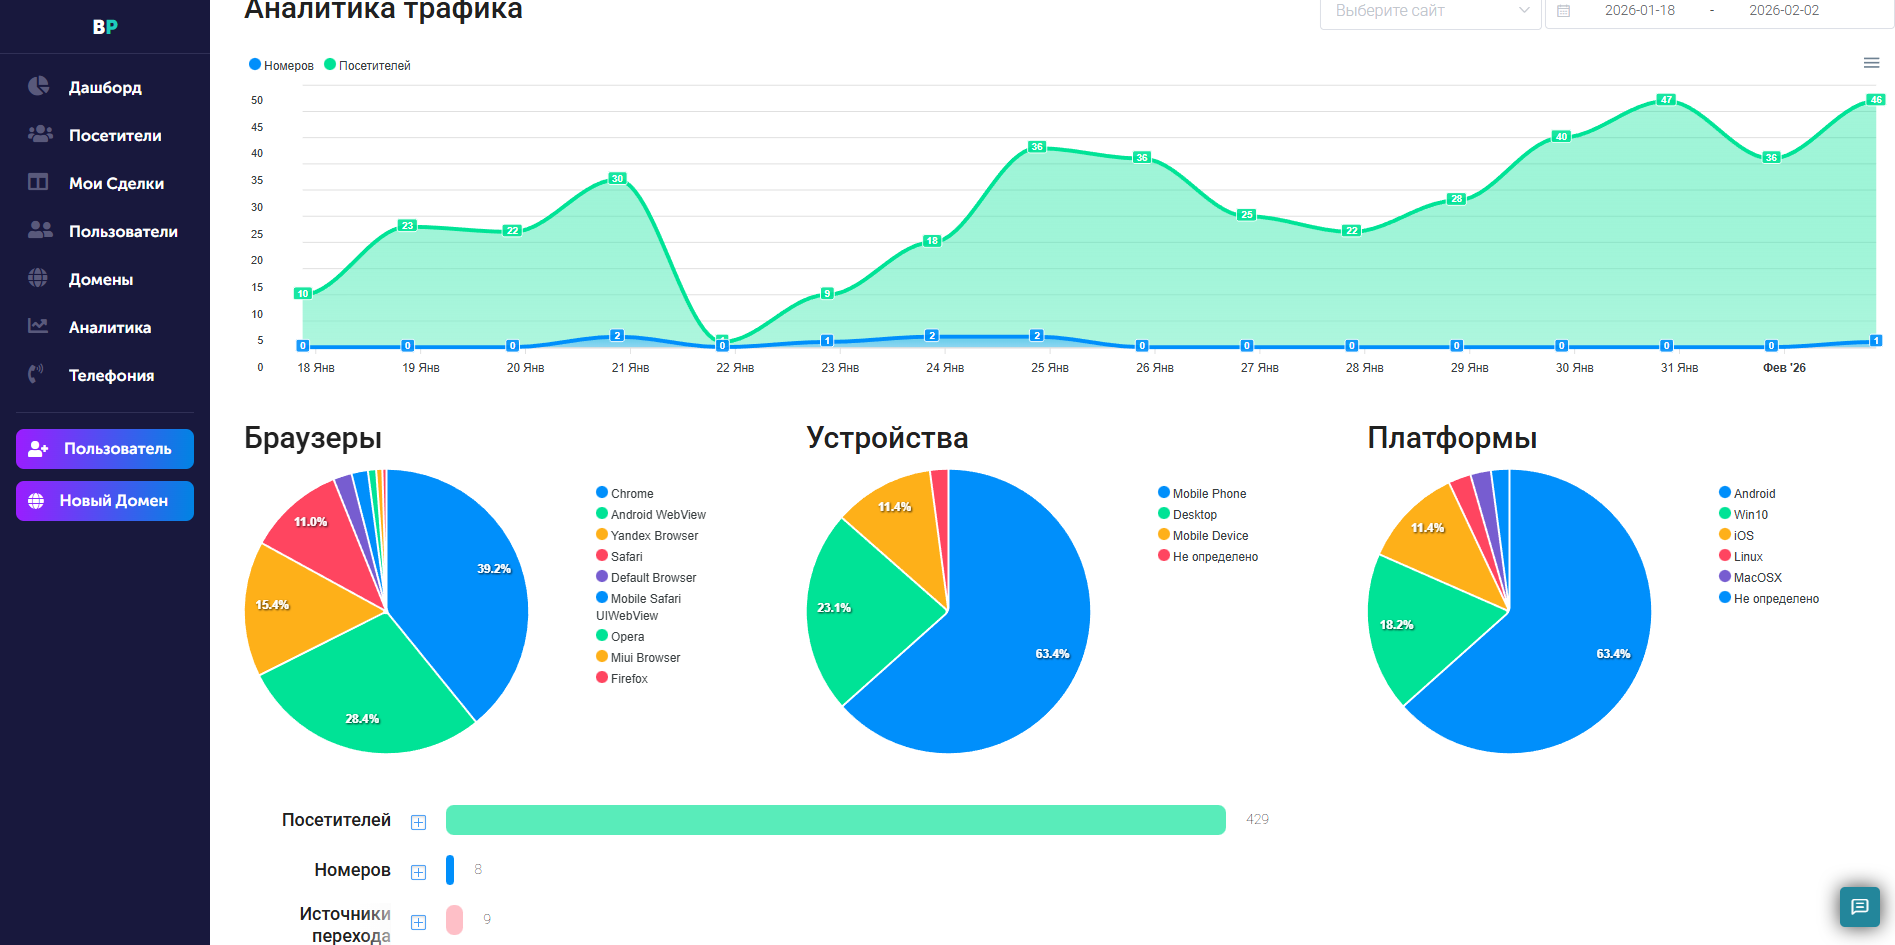Toggle Не определено in devices legend
The height and width of the screenshot is (945, 1895).
click(1208, 556)
